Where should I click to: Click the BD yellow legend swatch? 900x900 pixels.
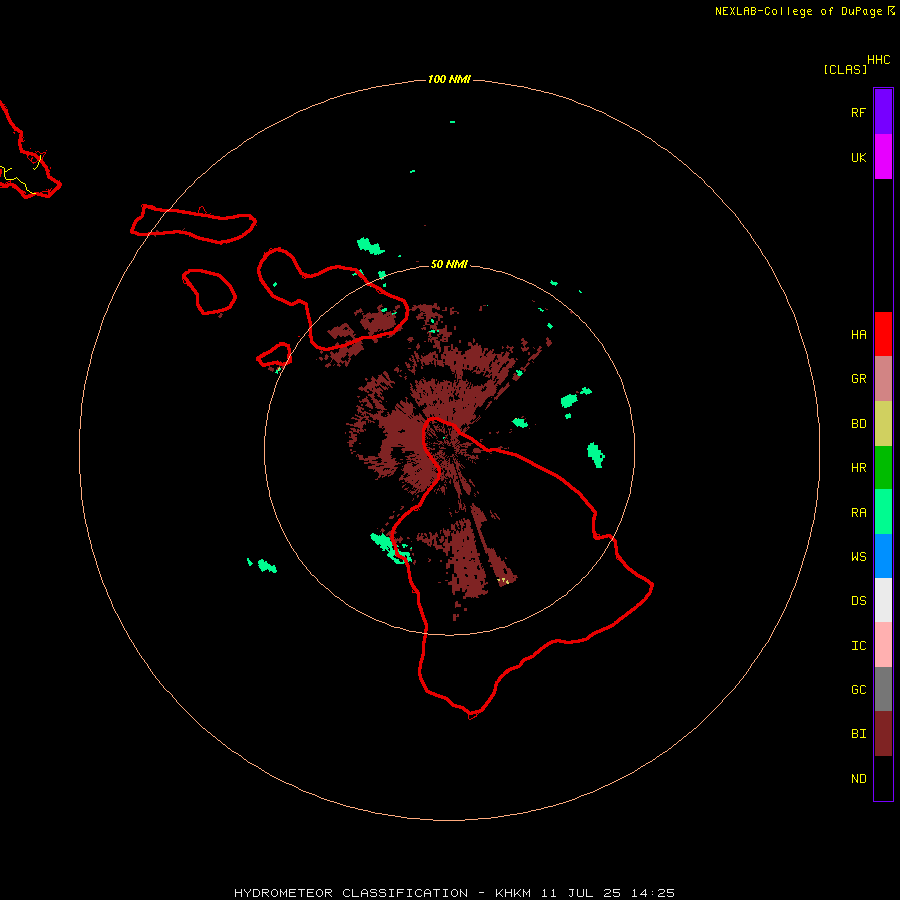point(883,424)
